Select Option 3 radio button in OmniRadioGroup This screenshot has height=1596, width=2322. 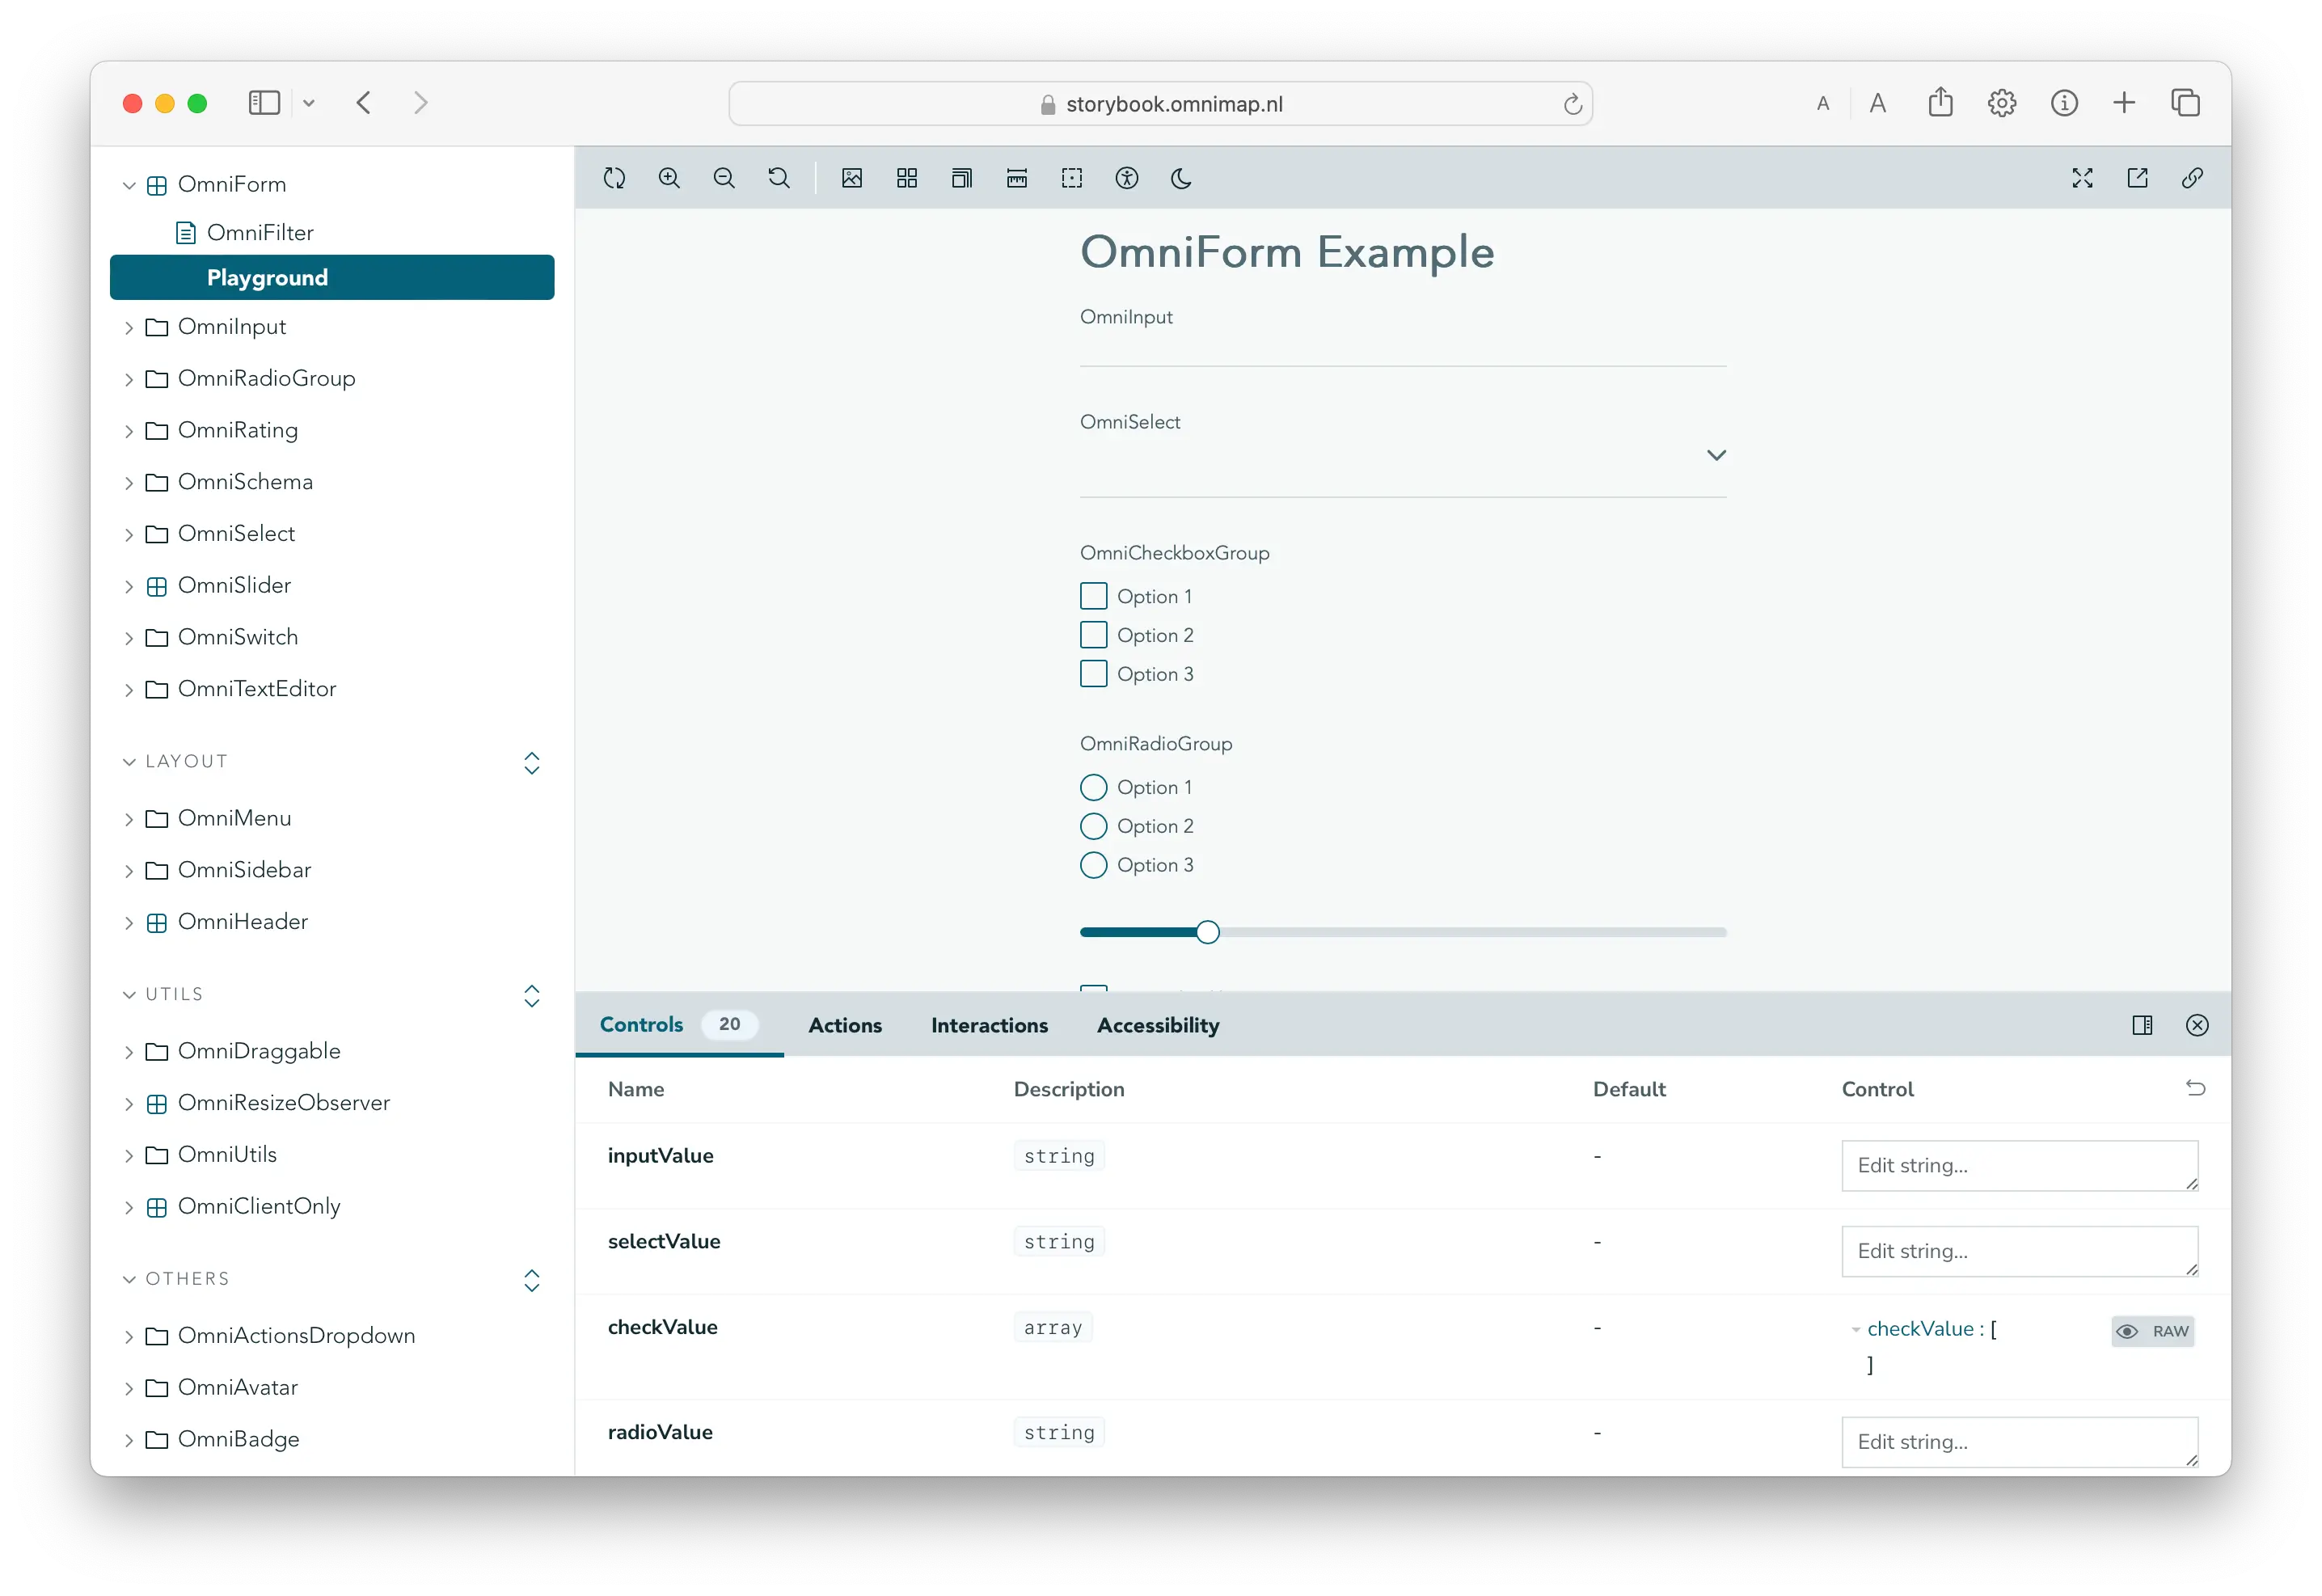1094,864
